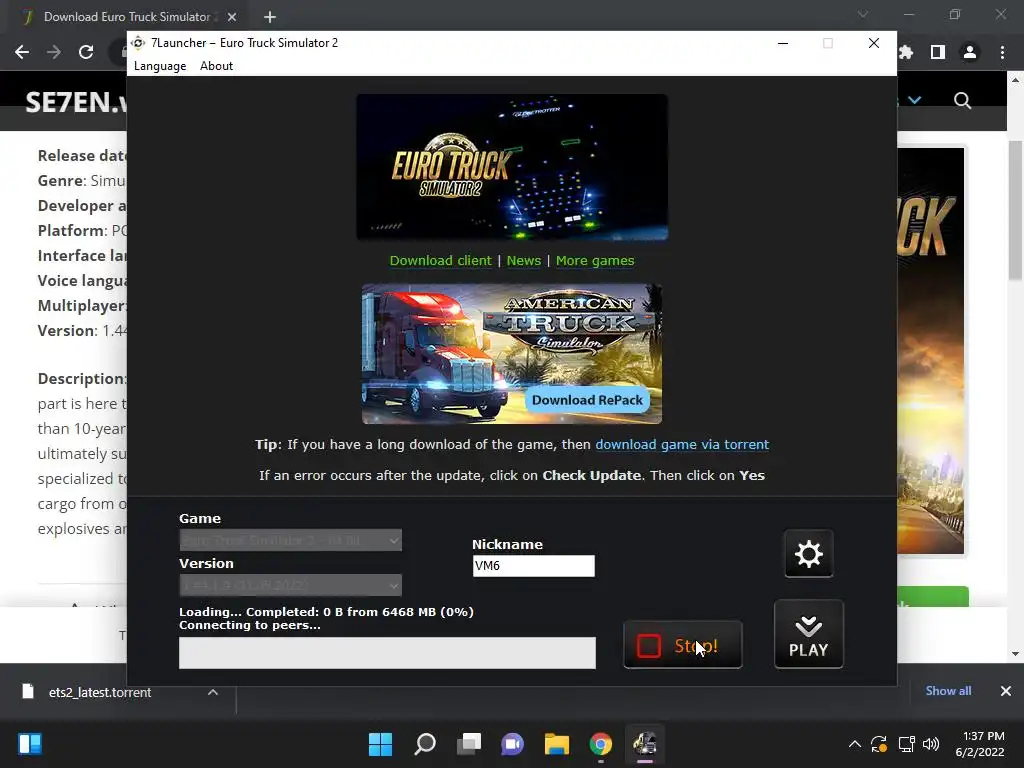Expand the Version dropdown
This screenshot has height=768, width=1024.
(x=291, y=585)
